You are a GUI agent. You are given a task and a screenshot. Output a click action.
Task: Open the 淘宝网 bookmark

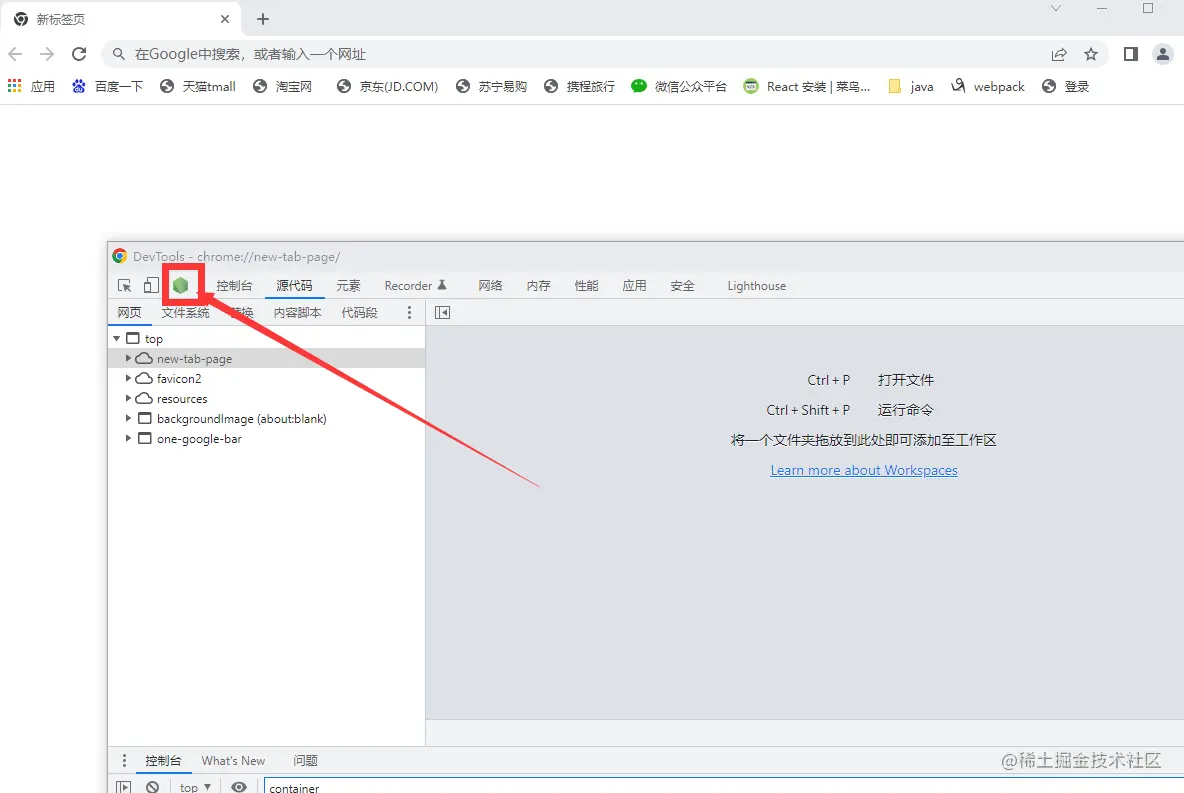coord(283,86)
